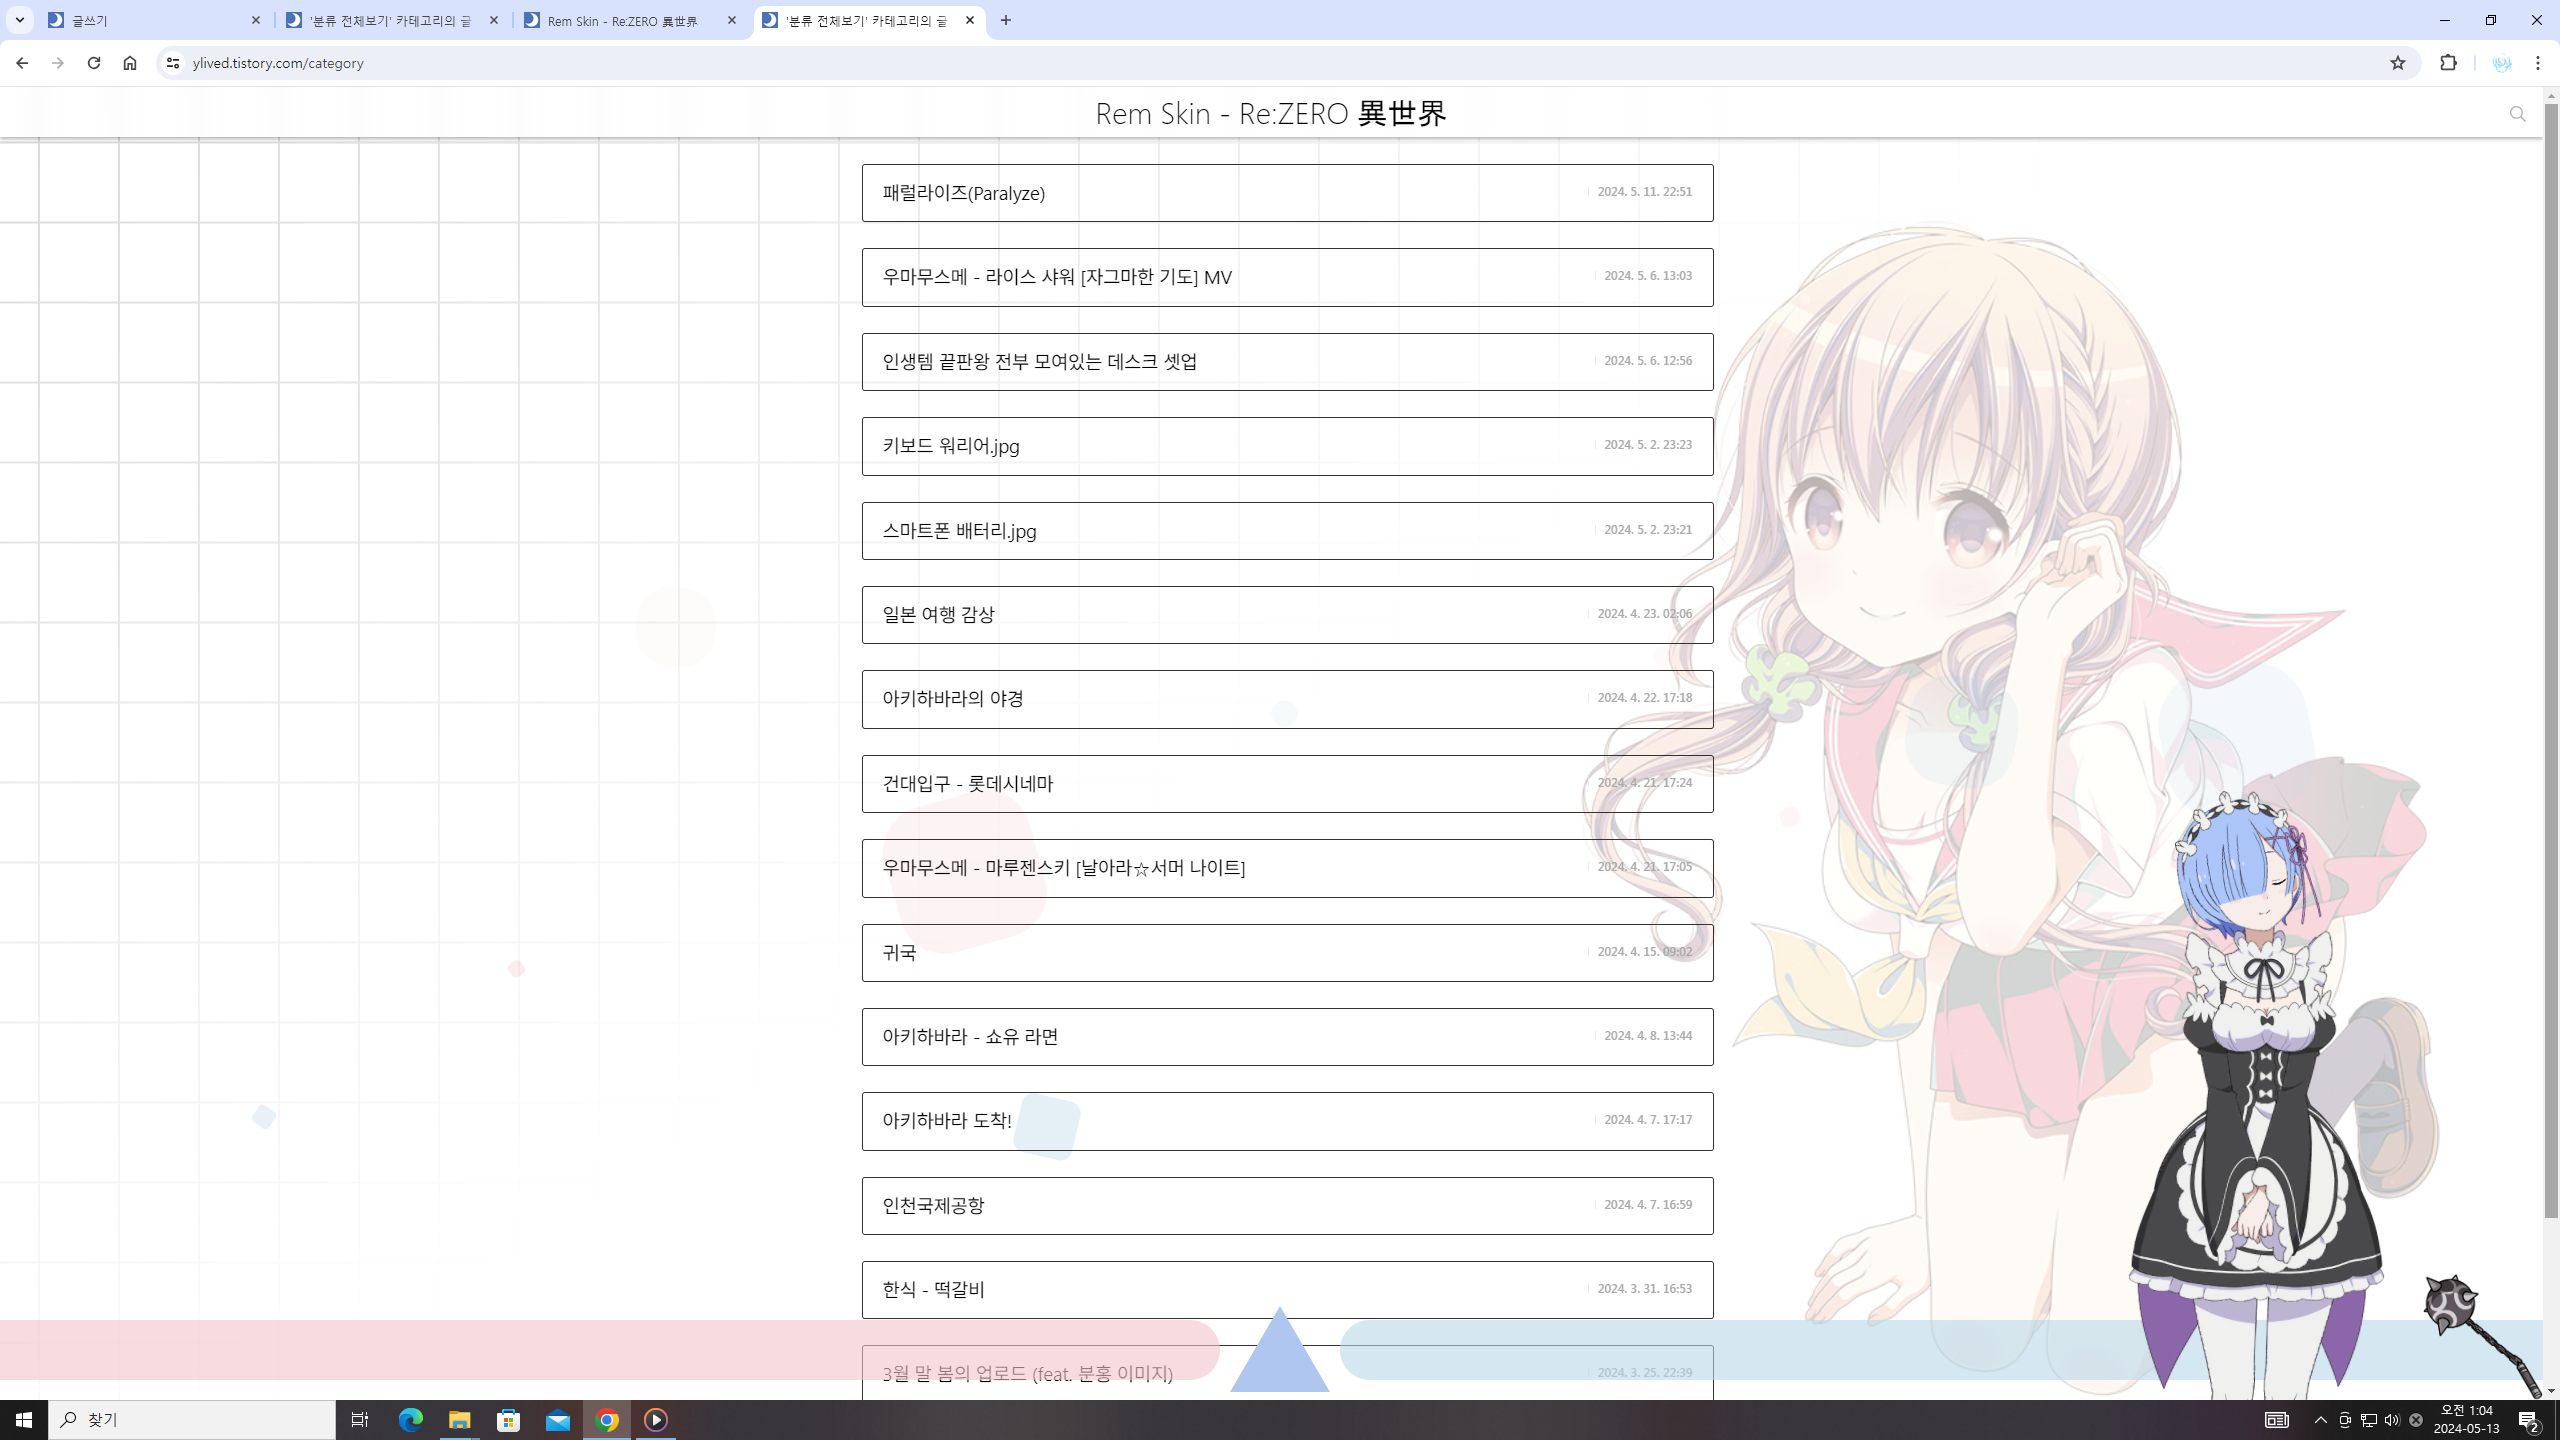Viewport: 2560px width, 1440px height.
Task: Bookmark this page with star icon
Action: (2397, 63)
